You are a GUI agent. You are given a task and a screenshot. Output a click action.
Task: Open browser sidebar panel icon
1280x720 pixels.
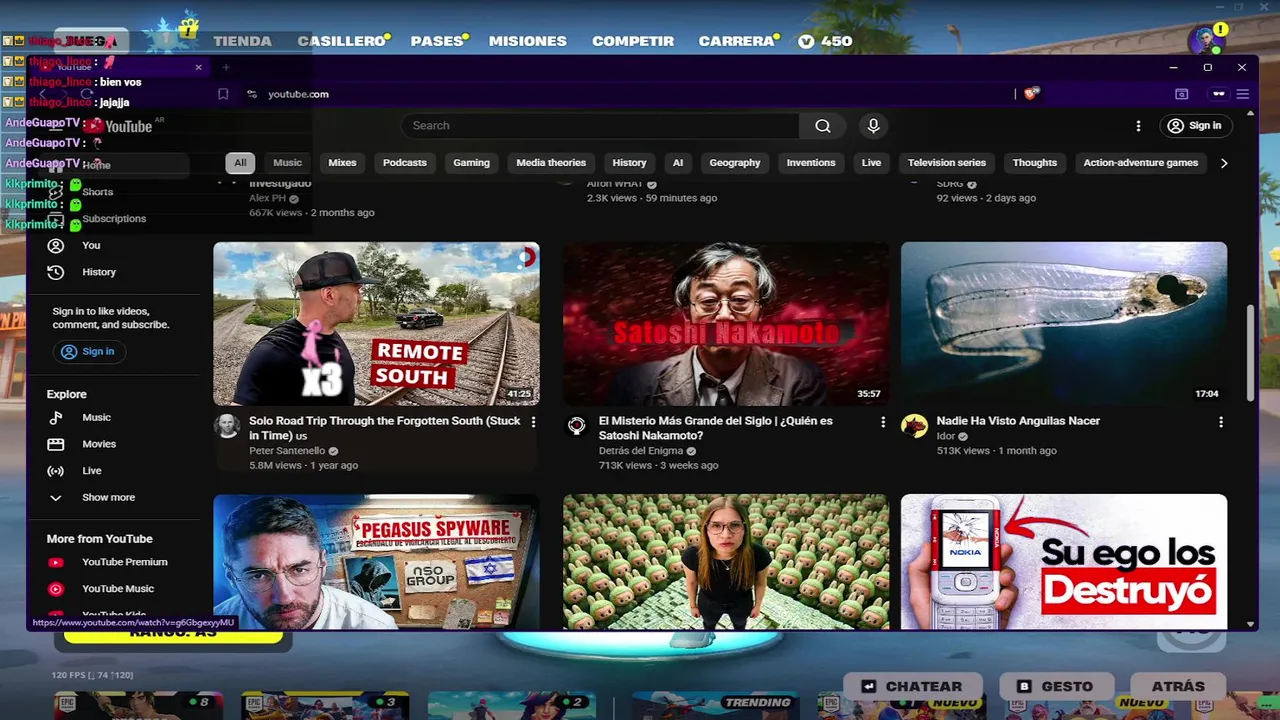(1182, 94)
